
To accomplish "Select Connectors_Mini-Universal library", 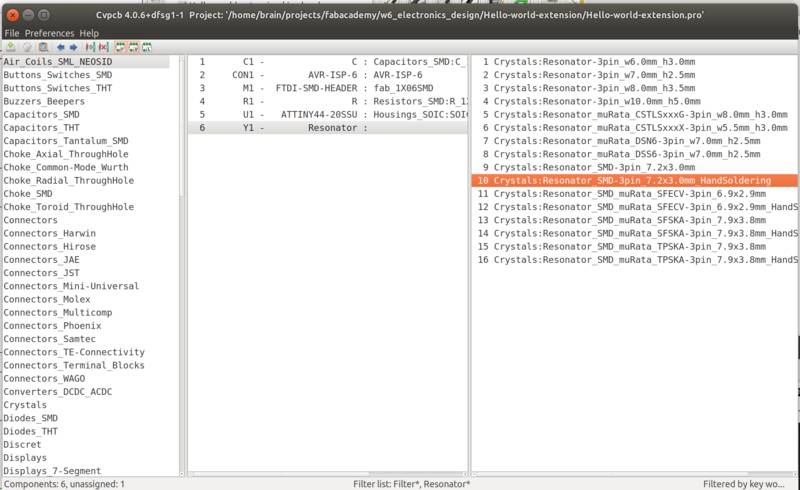I will click(71, 286).
